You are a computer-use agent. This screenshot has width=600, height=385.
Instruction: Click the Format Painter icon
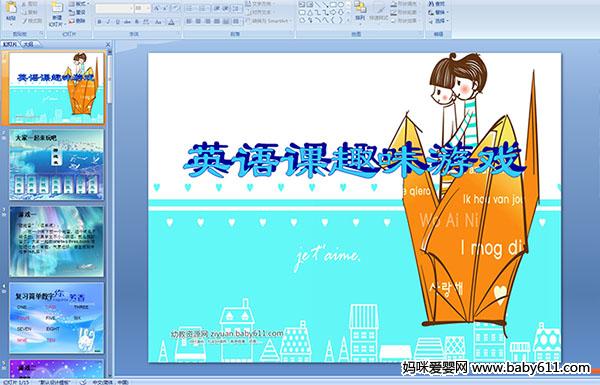pyautogui.click(x=32, y=21)
